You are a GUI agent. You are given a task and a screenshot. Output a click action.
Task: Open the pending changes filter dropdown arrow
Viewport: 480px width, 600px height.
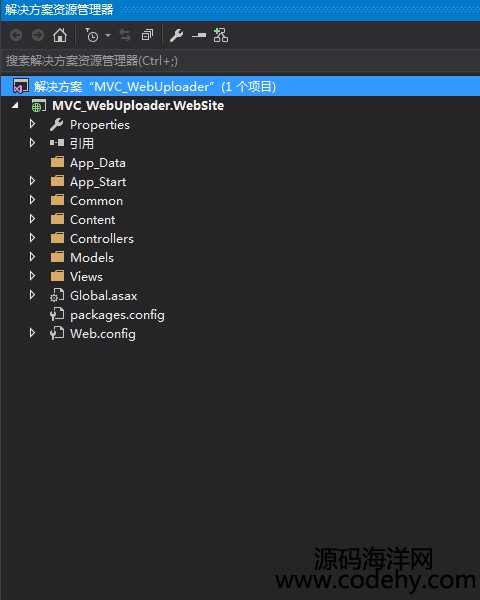[108, 35]
